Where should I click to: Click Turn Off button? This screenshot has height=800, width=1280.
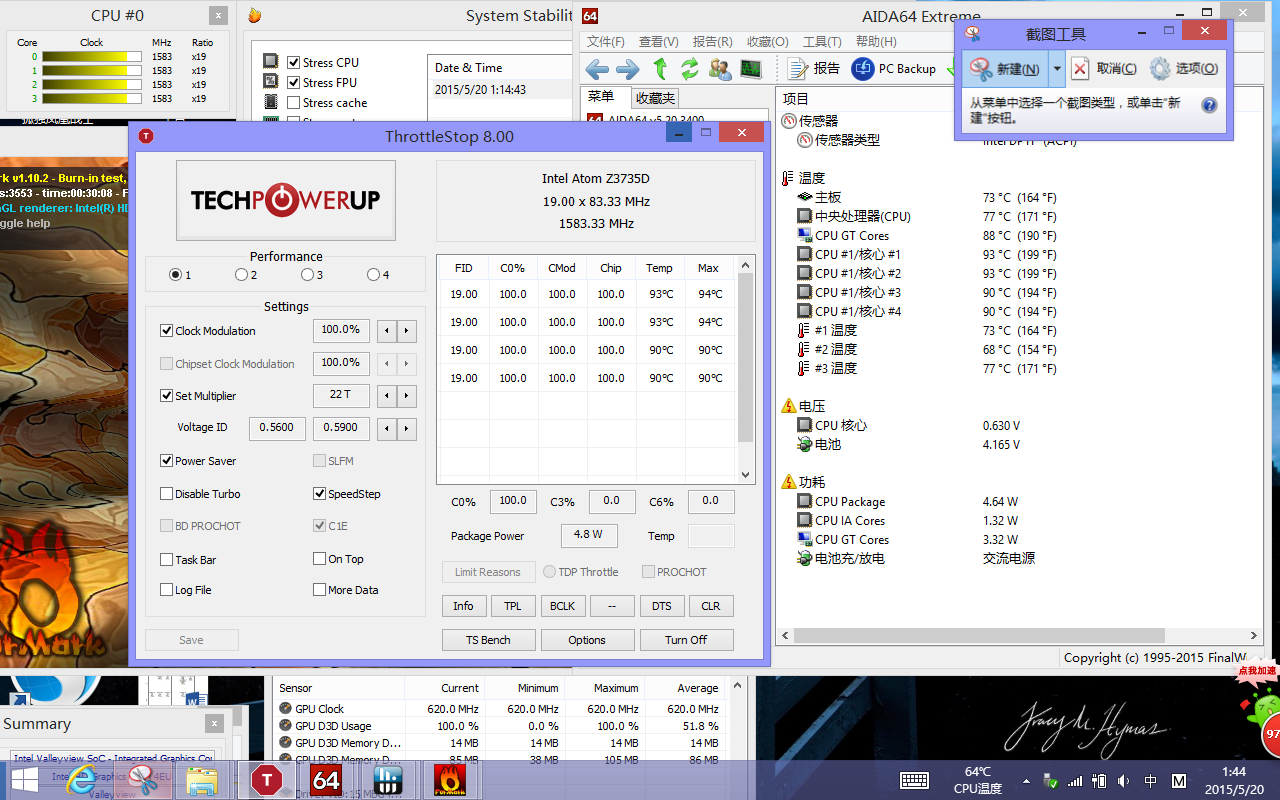pyautogui.click(x=686, y=640)
